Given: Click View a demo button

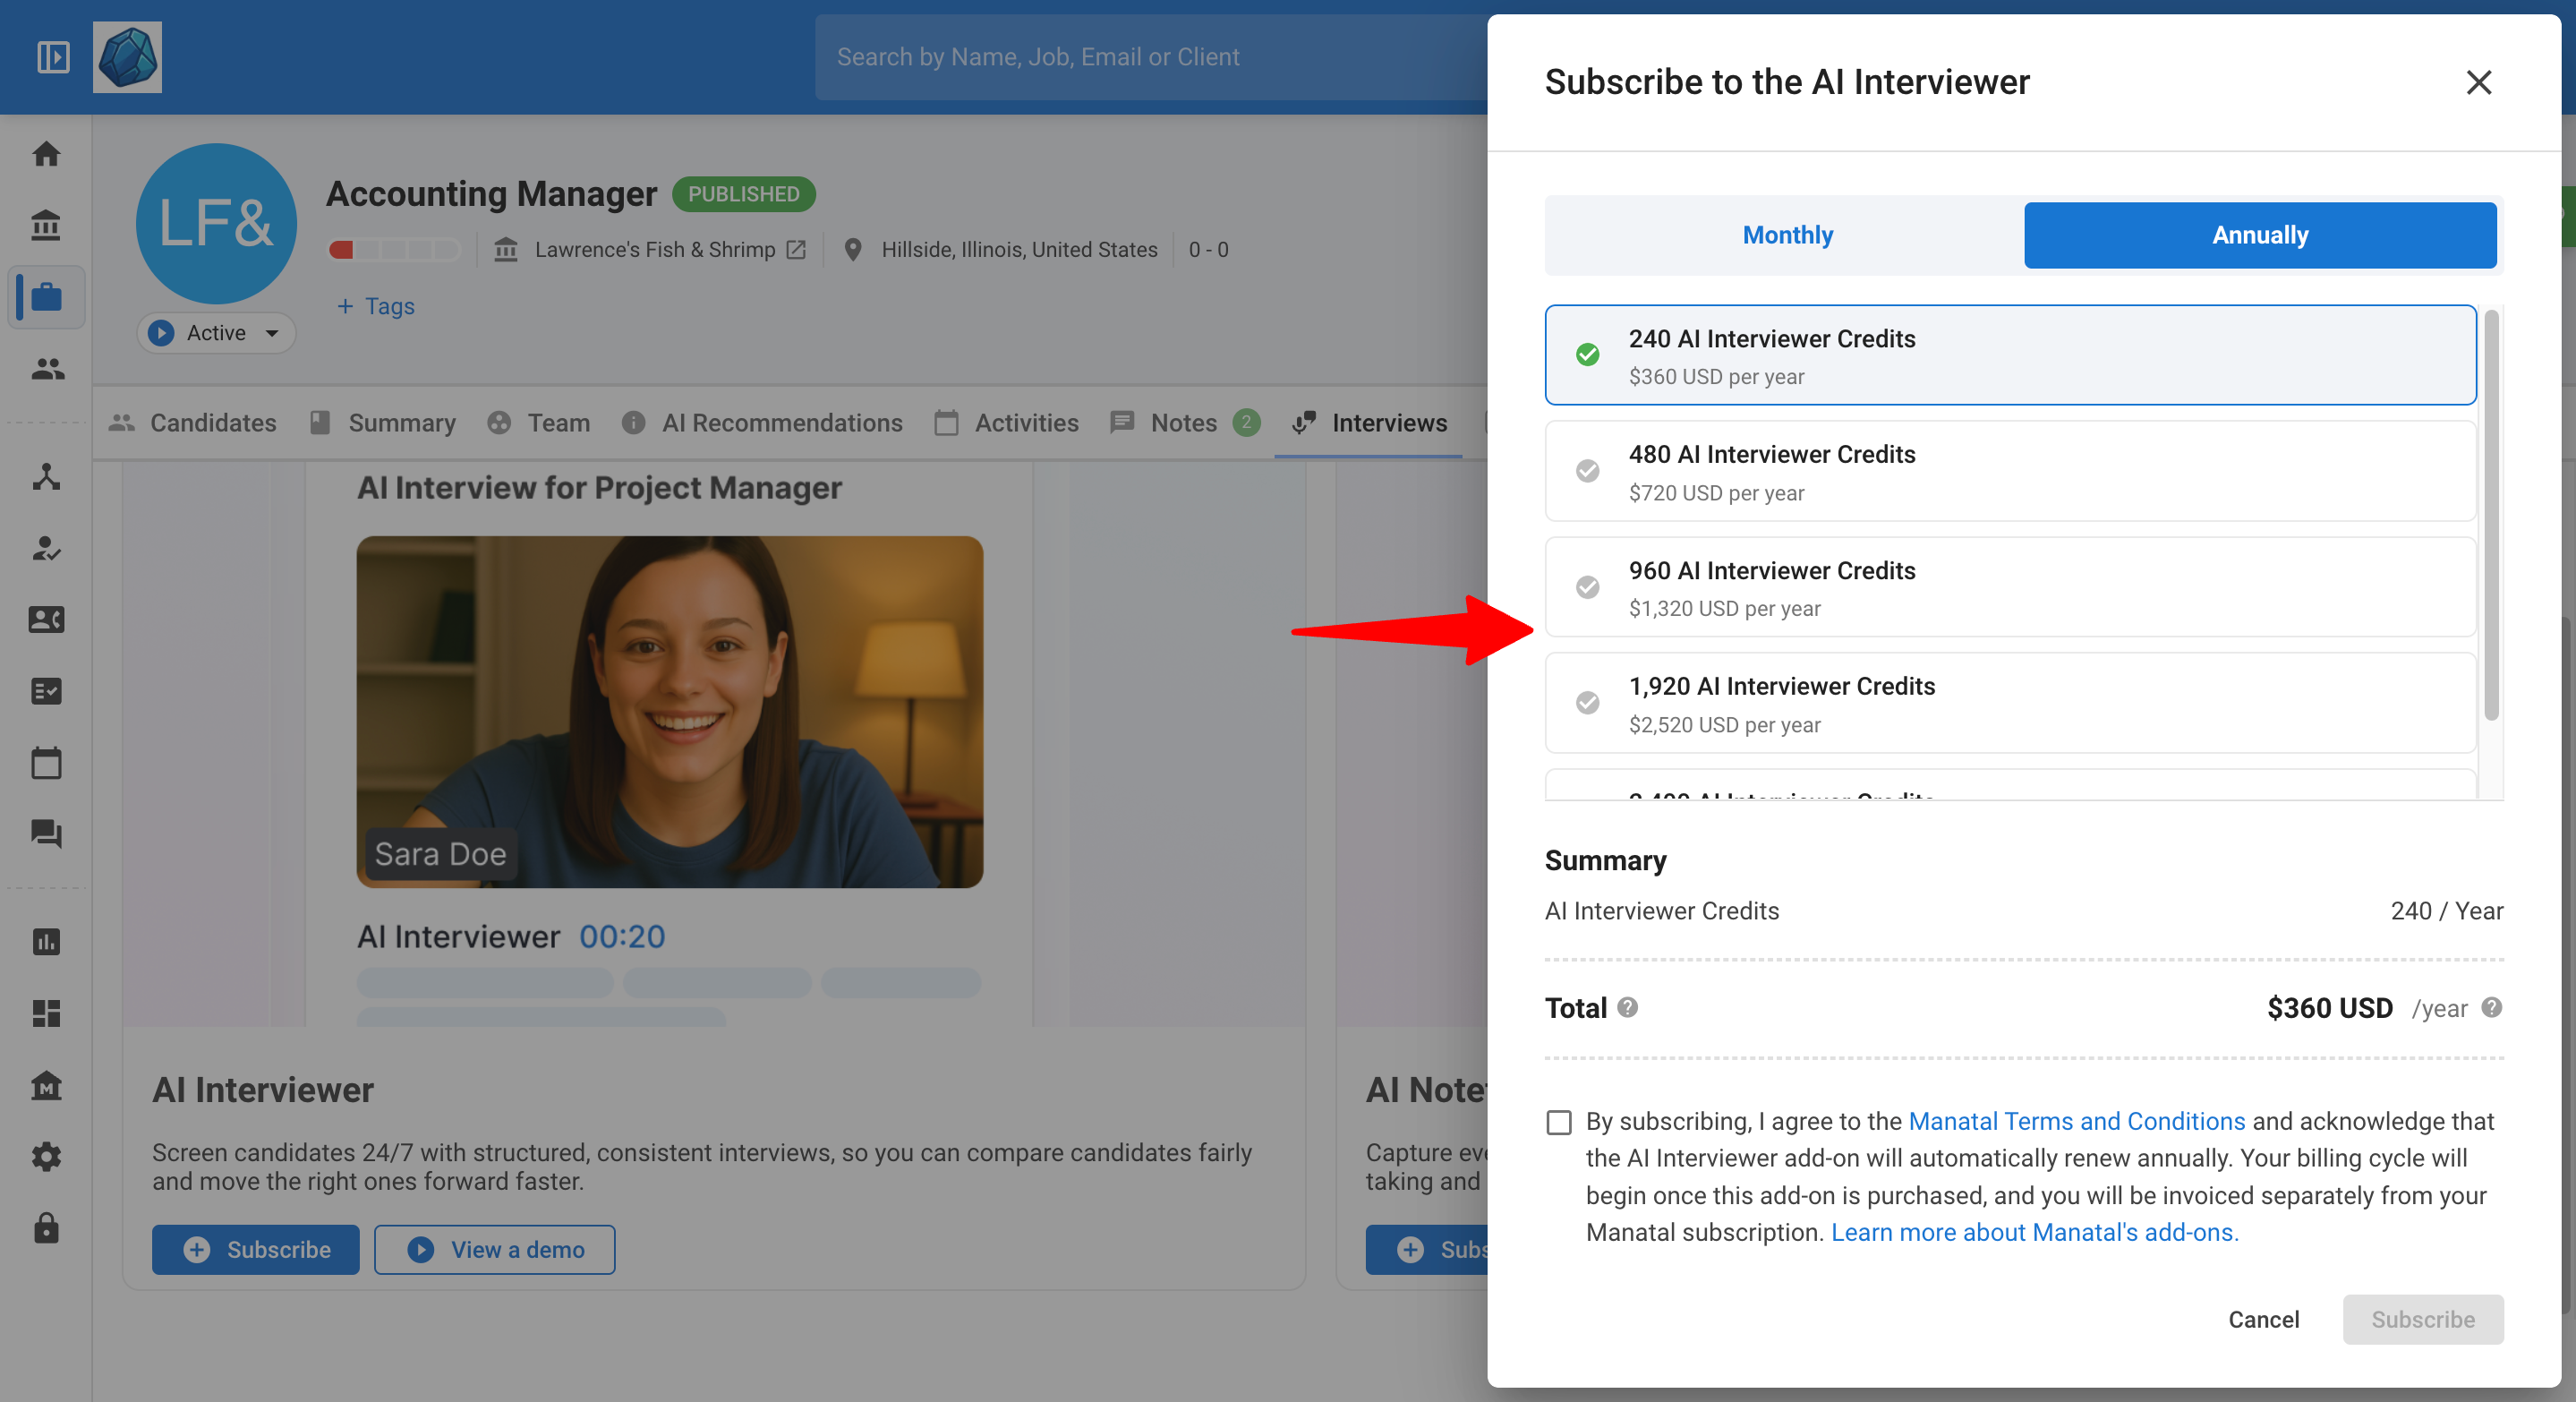Looking at the screenshot, I should 495,1250.
